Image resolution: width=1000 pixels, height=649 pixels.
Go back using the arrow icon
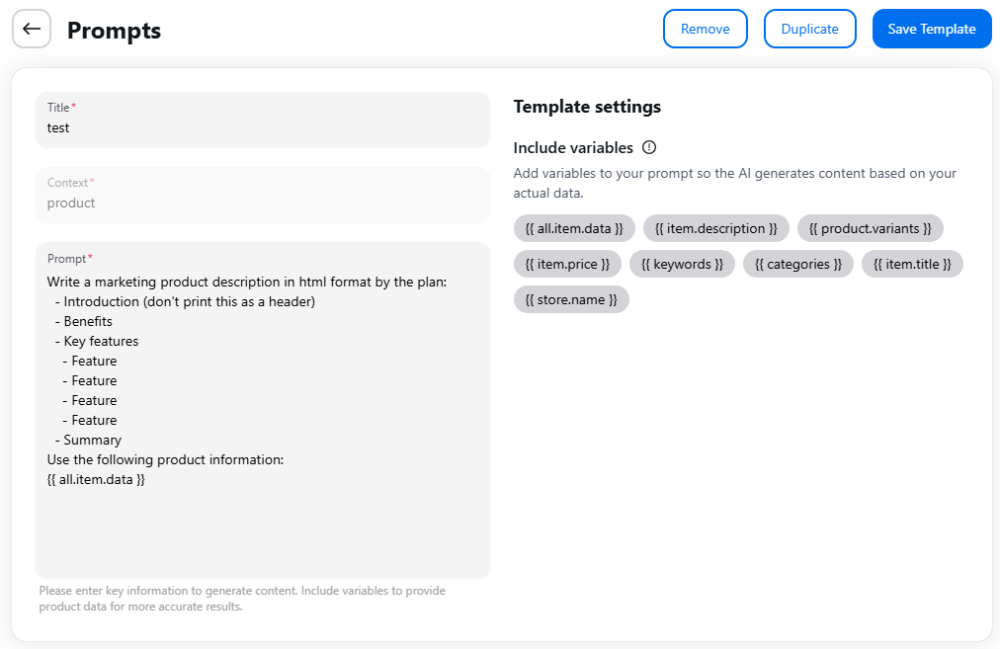click(x=31, y=29)
